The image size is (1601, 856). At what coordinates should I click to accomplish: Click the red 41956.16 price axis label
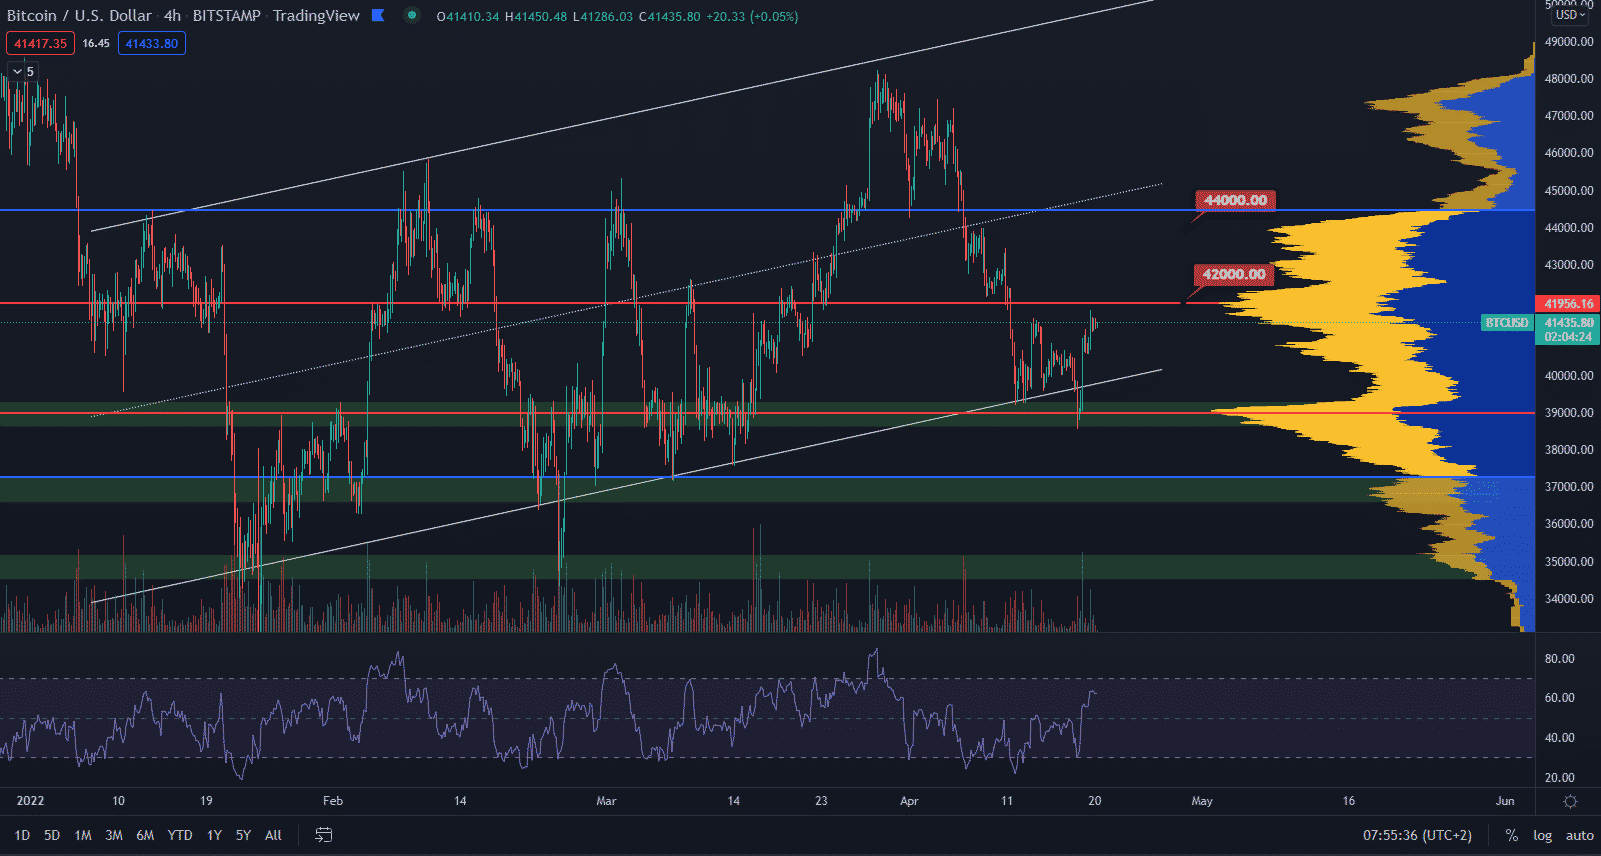pyautogui.click(x=1568, y=304)
